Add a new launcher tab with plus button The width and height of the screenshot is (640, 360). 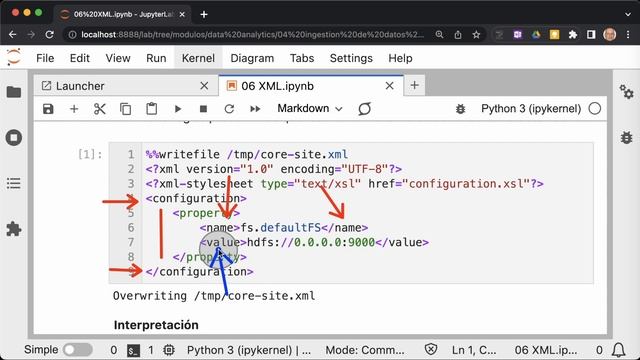tap(414, 85)
